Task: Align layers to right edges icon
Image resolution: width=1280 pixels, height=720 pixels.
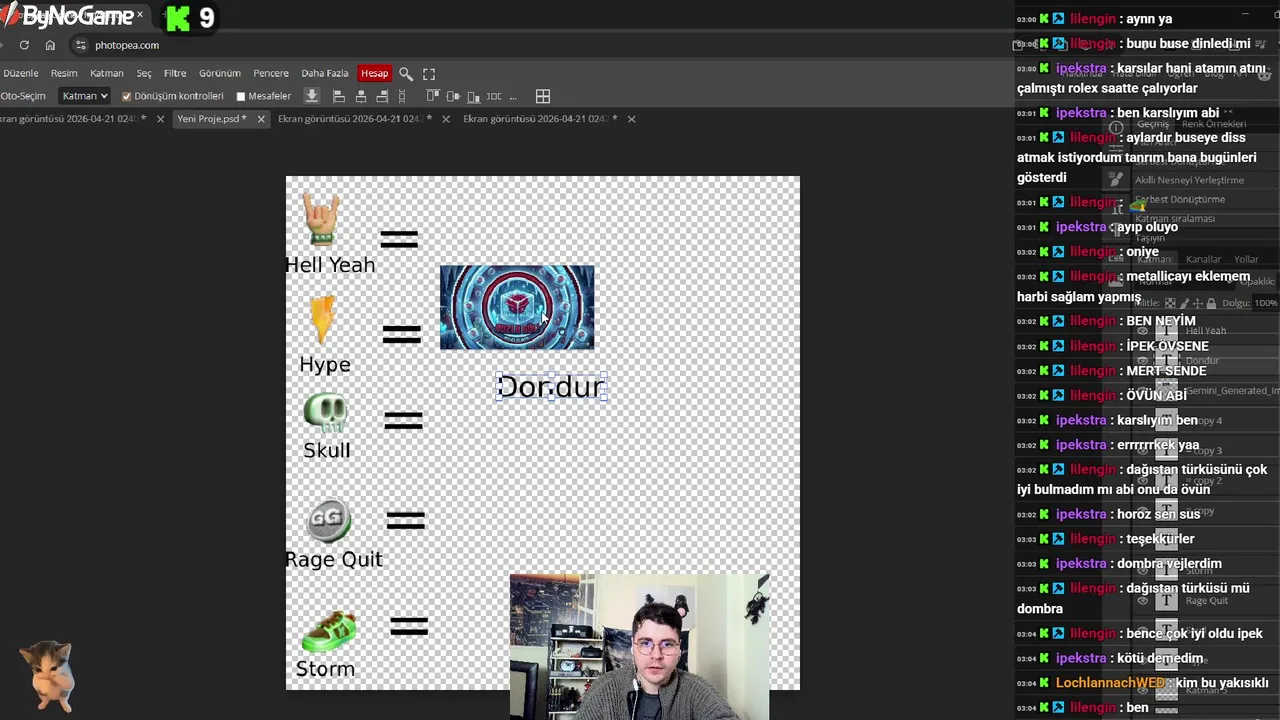Action: click(x=382, y=96)
